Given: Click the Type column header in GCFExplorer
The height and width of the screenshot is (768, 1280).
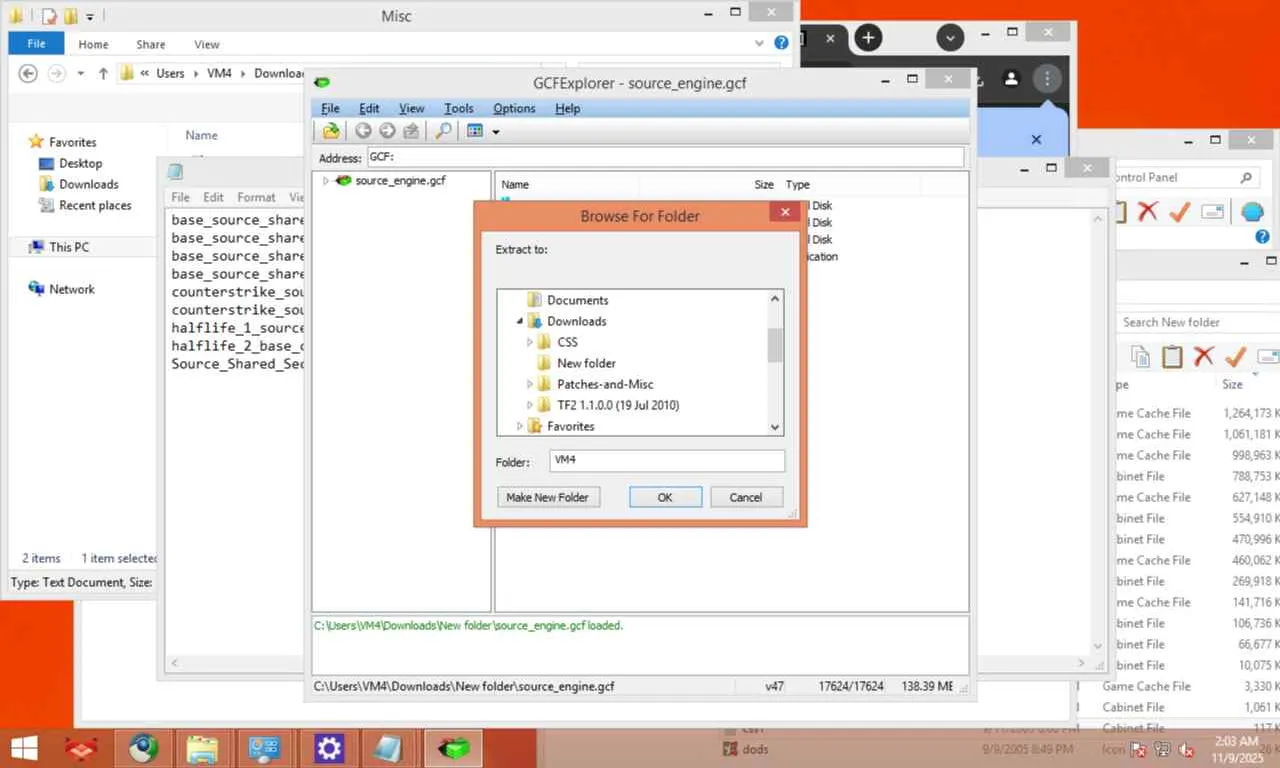Looking at the screenshot, I should click(797, 184).
